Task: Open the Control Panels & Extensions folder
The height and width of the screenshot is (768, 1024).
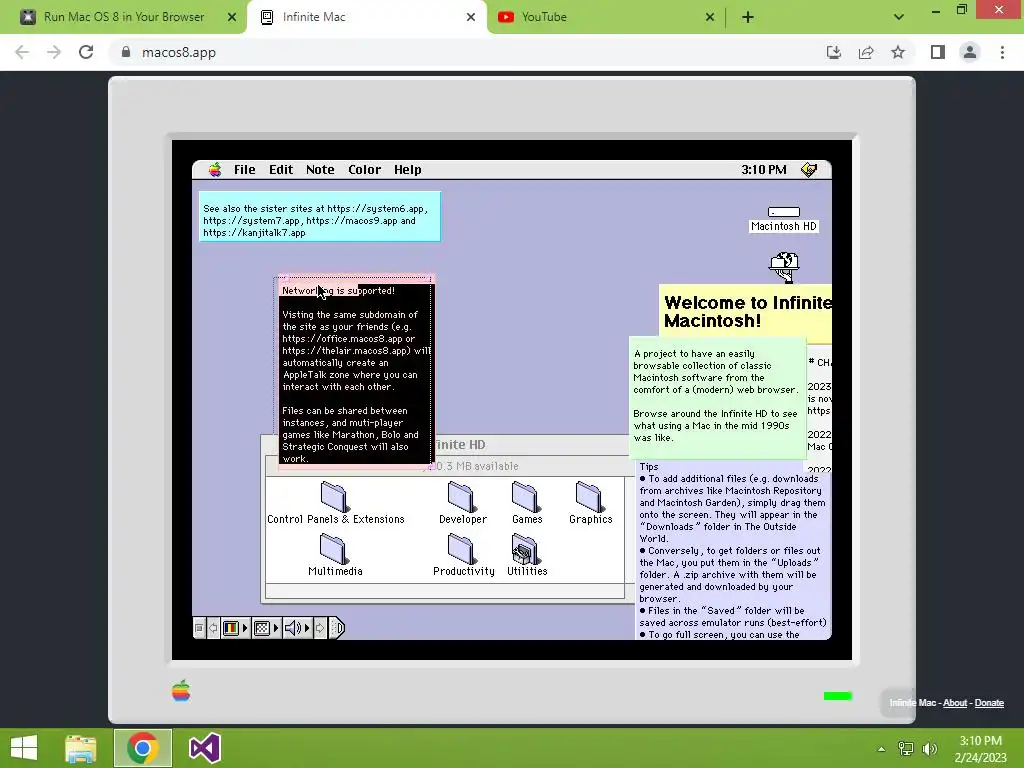Action: coord(335,503)
